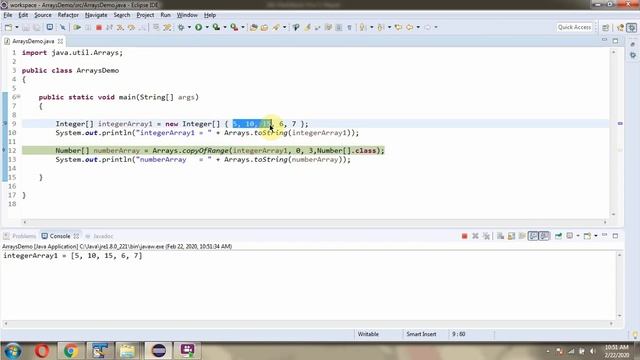The image size is (640, 360).
Task: Open the Open Console dropdown arrow
Action: pos(596,236)
